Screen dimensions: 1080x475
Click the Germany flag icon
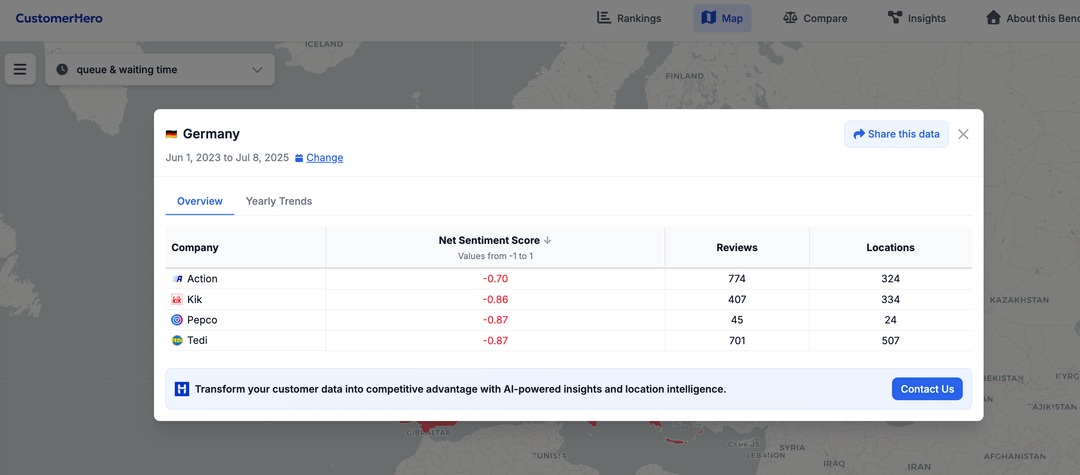[x=171, y=134]
